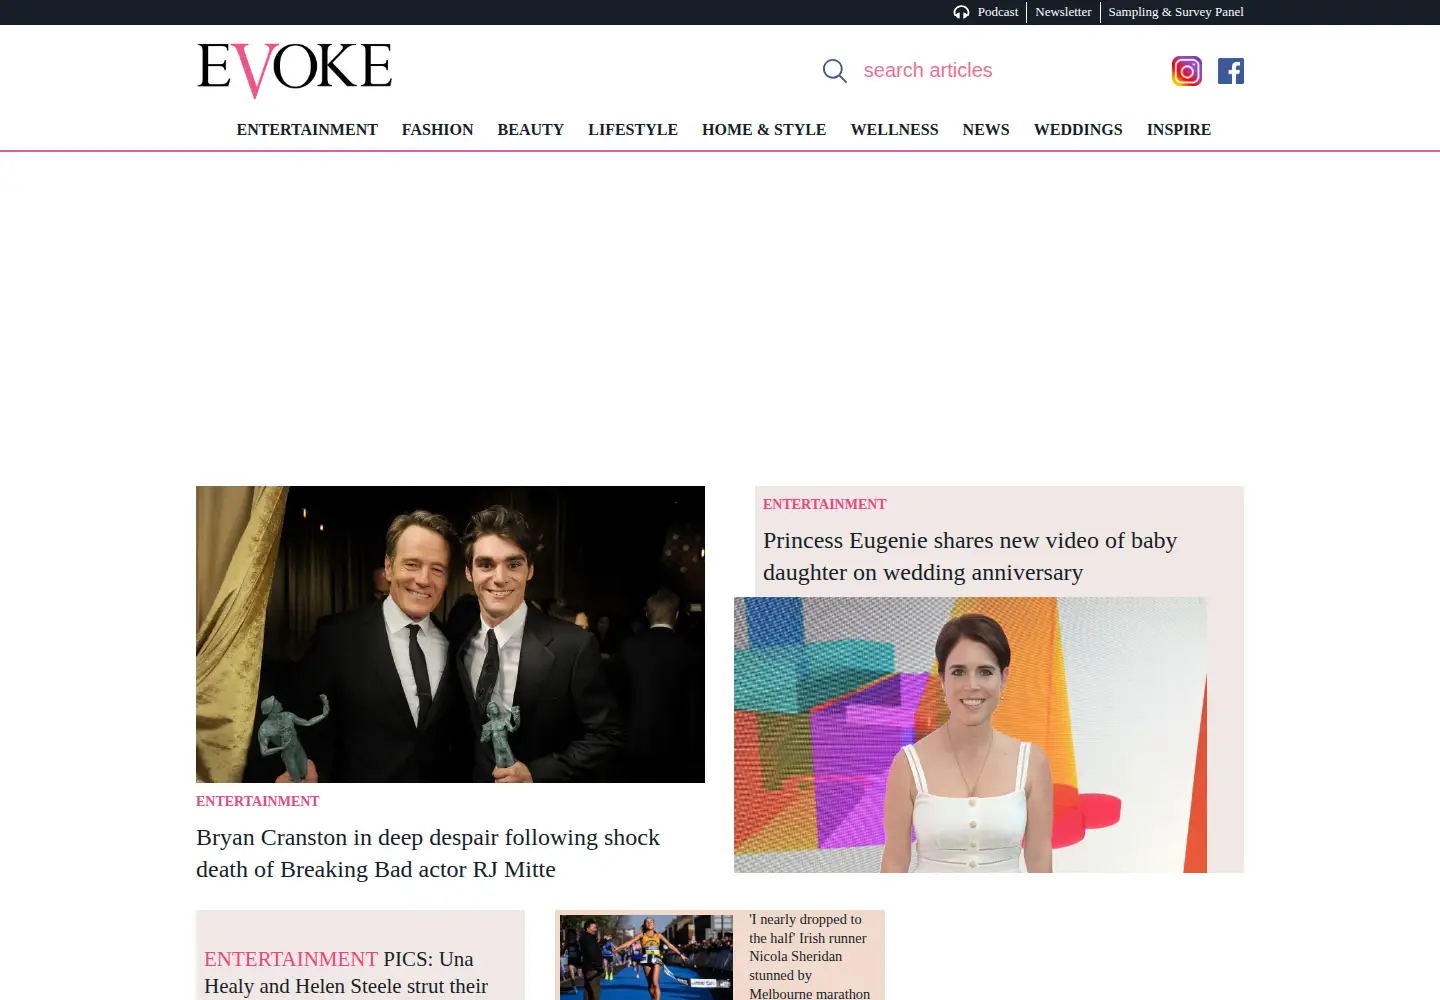Viewport: 1440px width, 1000px height.
Task: Go to the EVOKE logo homepage
Action: pyautogui.click(x=295, y=70)
